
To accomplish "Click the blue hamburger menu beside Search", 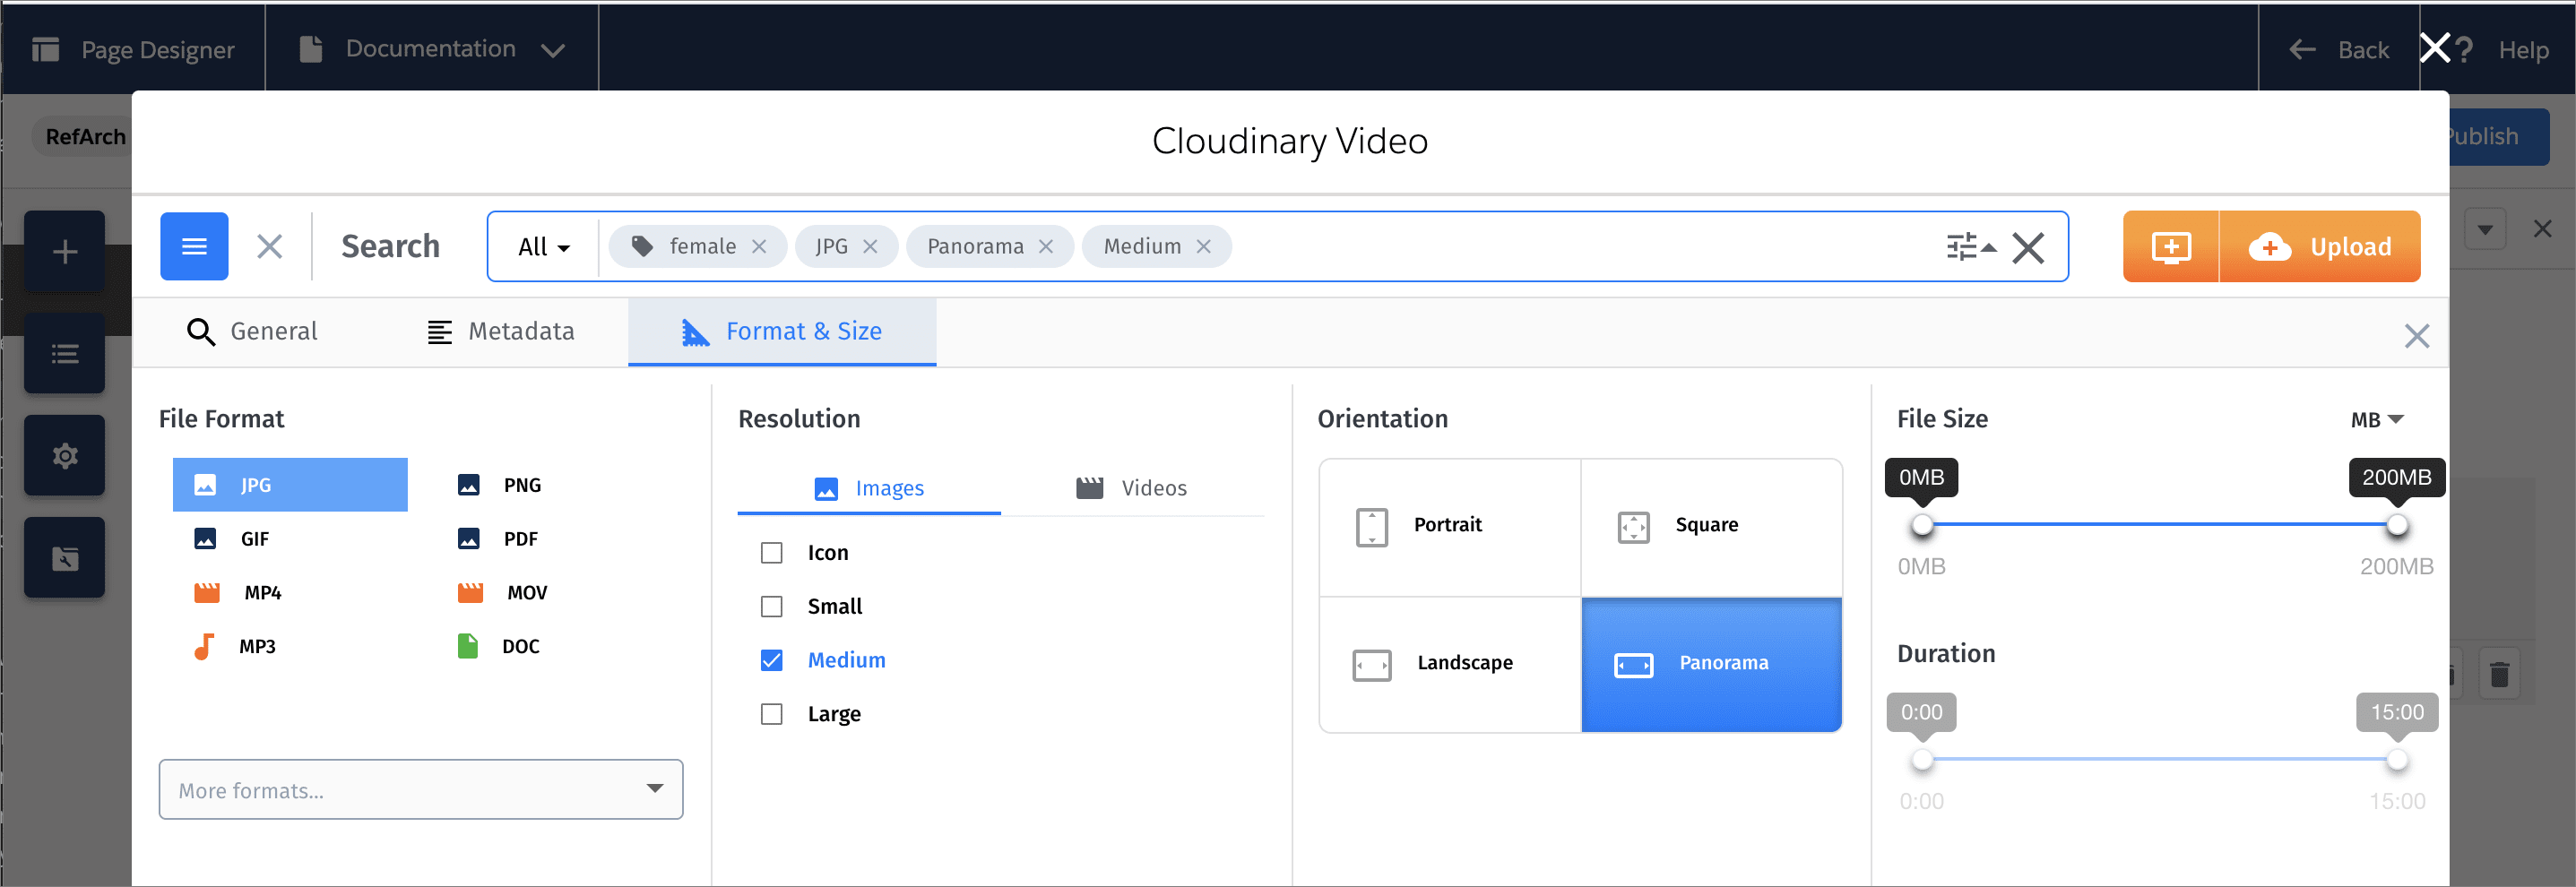I will tap(194, 246).
